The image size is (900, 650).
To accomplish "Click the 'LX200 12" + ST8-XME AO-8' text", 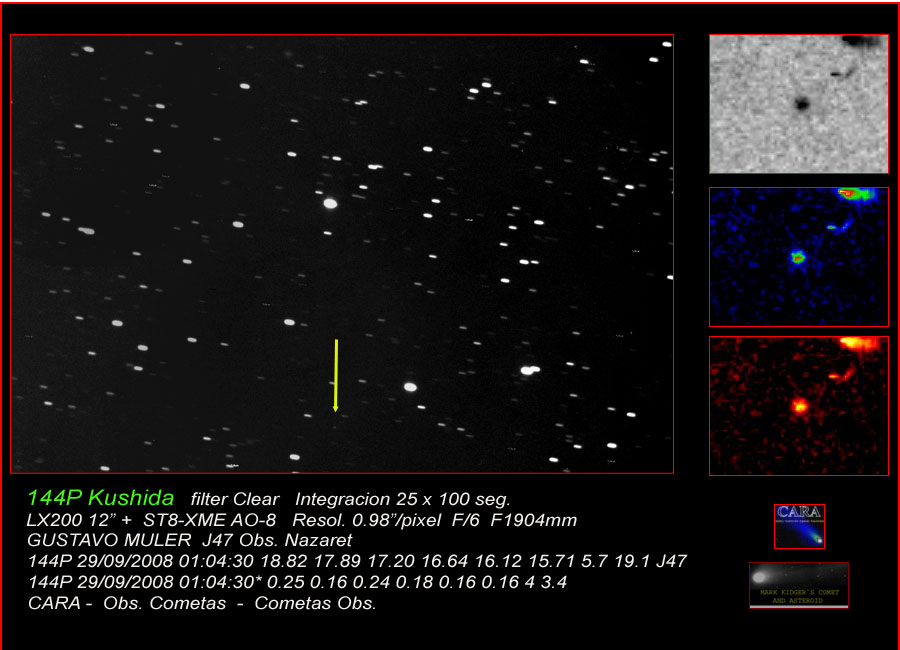I will tap(152, 520).
